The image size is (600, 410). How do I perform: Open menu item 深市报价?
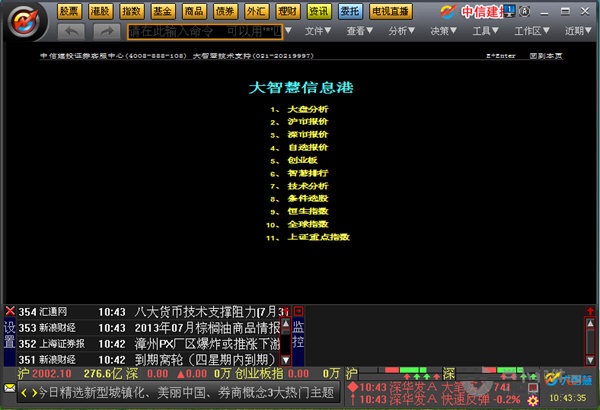308,135
